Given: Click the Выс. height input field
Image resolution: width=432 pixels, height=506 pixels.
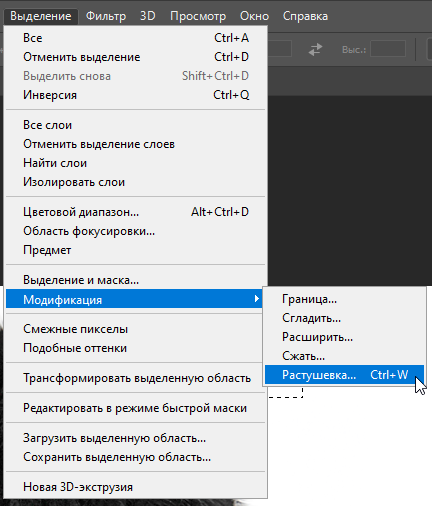Looking at the screenshot, I should [388, 49].
